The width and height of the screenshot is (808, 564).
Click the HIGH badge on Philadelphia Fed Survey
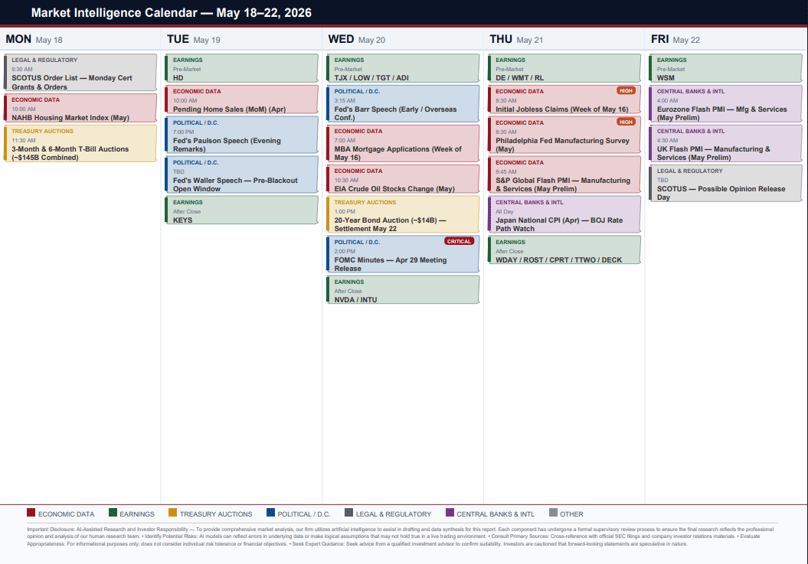tap(626, 122)
